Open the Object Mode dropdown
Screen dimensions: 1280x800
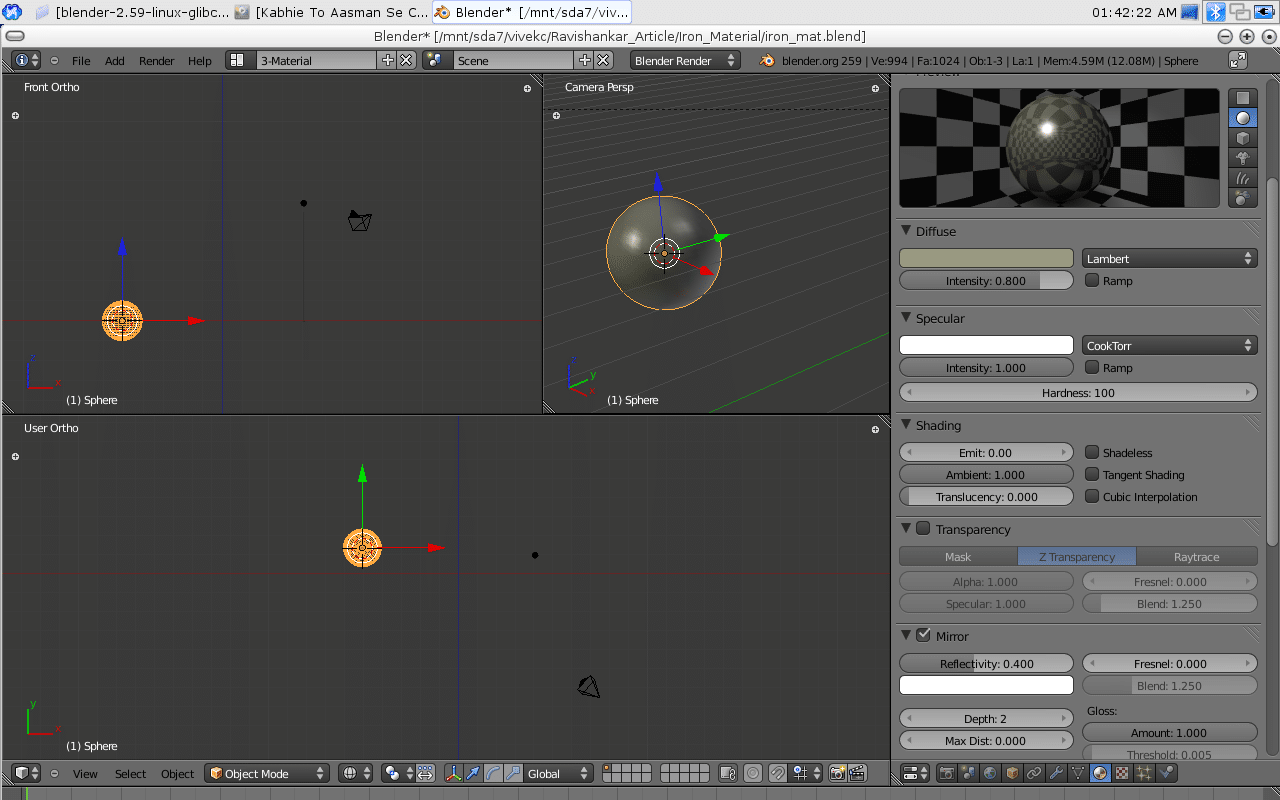pos(267,773)
